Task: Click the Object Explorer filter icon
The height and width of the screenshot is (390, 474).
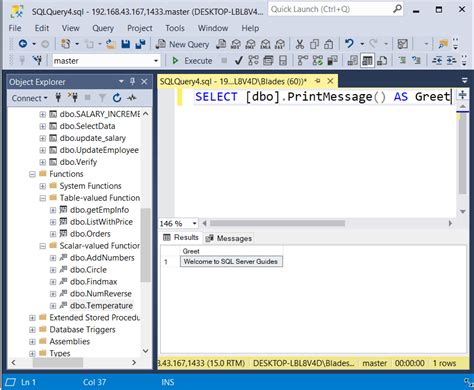Action: coord(102,98)
